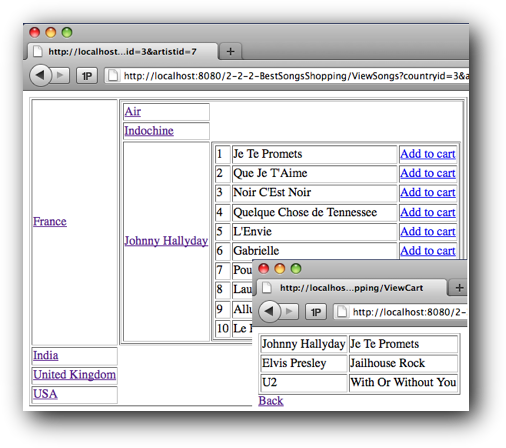Select the song title Je Te Promets in song list
Screen dimensions: 506x448
coord(268,154)
